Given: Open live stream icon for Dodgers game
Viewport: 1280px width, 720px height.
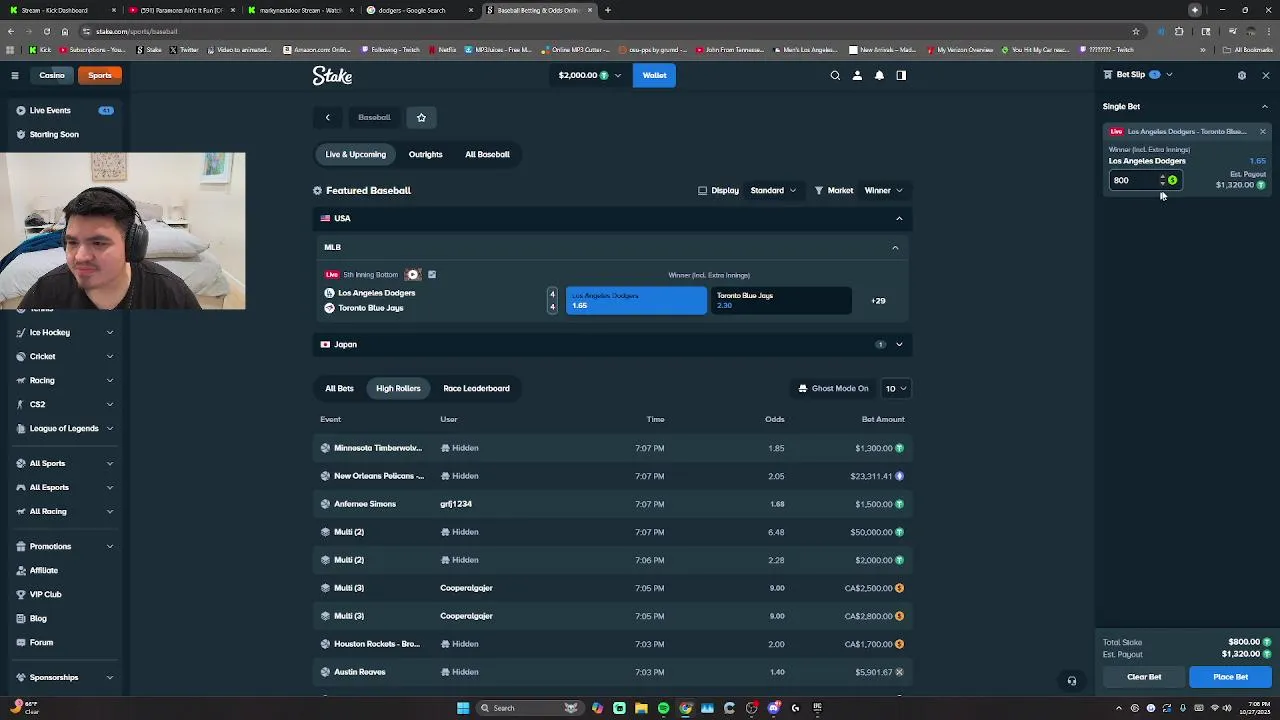Looking at the screenshot, I should [x=413, y=274].
